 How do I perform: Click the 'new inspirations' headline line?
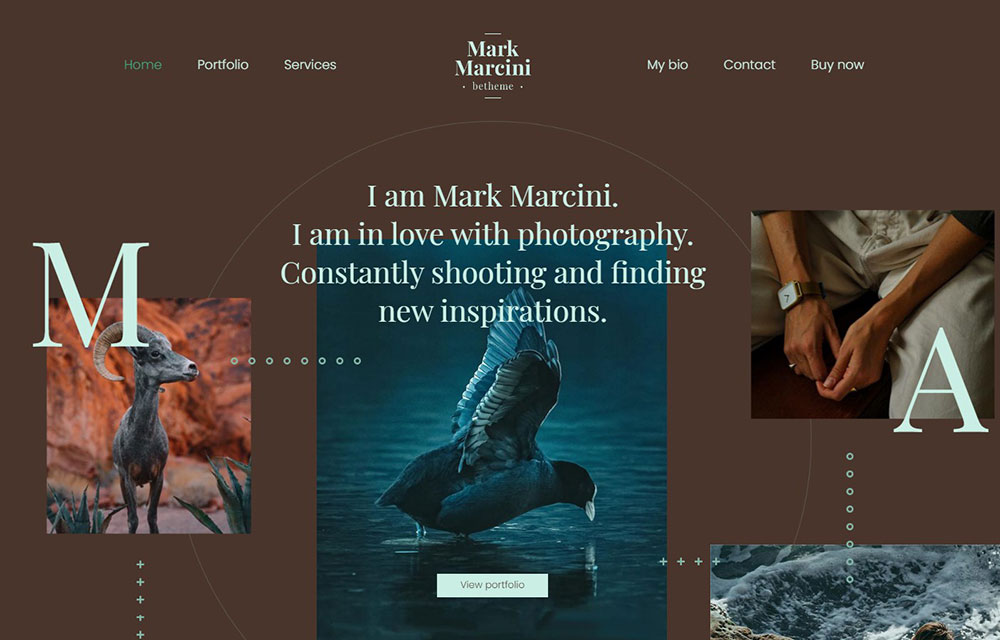492,311
